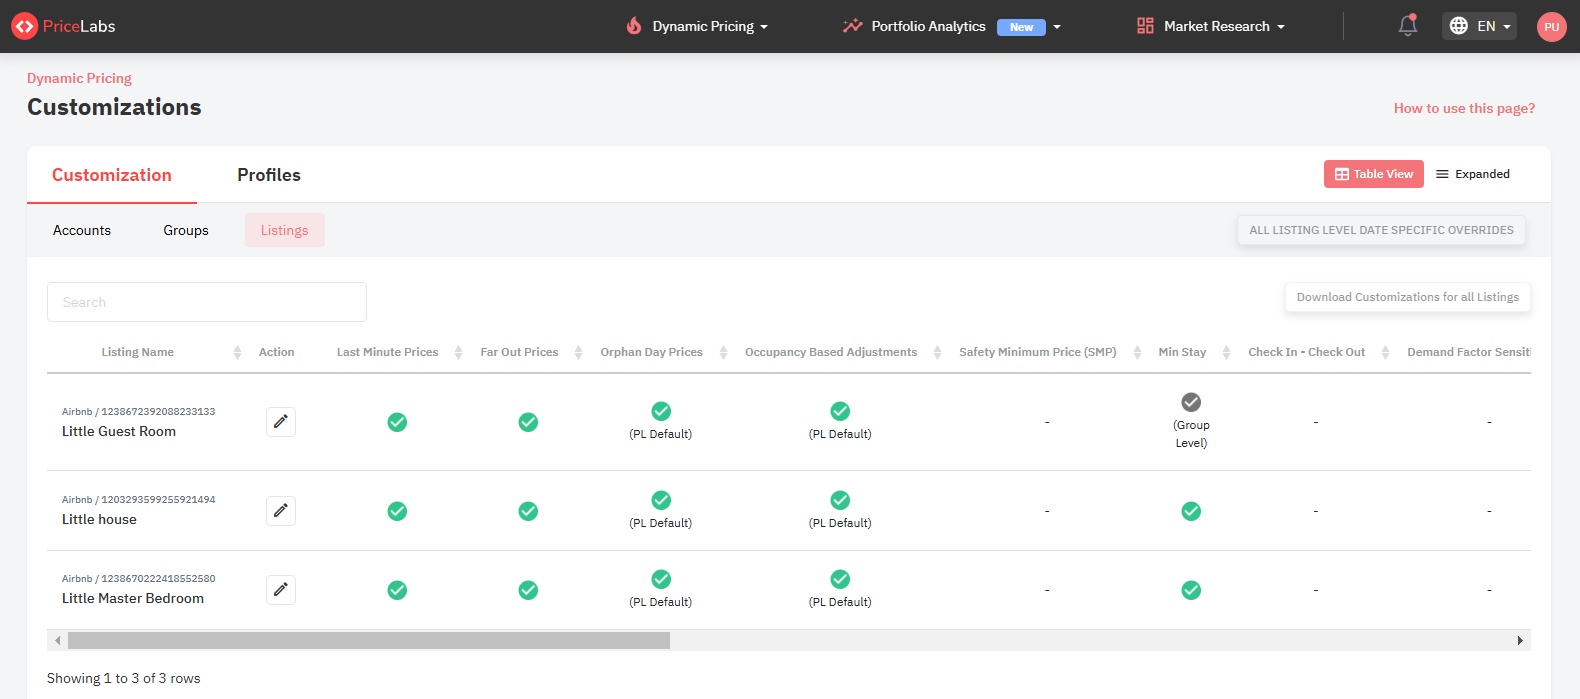Screen dimensions: 1580x699
Task: Sort by Last Minute Prices column arrows
Action: coord(458,352)
